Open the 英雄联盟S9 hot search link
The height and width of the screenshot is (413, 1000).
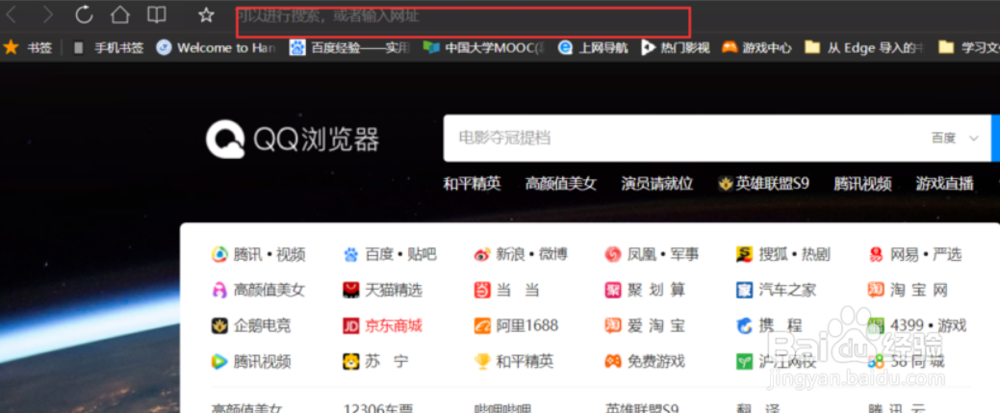tap(763, 184)
